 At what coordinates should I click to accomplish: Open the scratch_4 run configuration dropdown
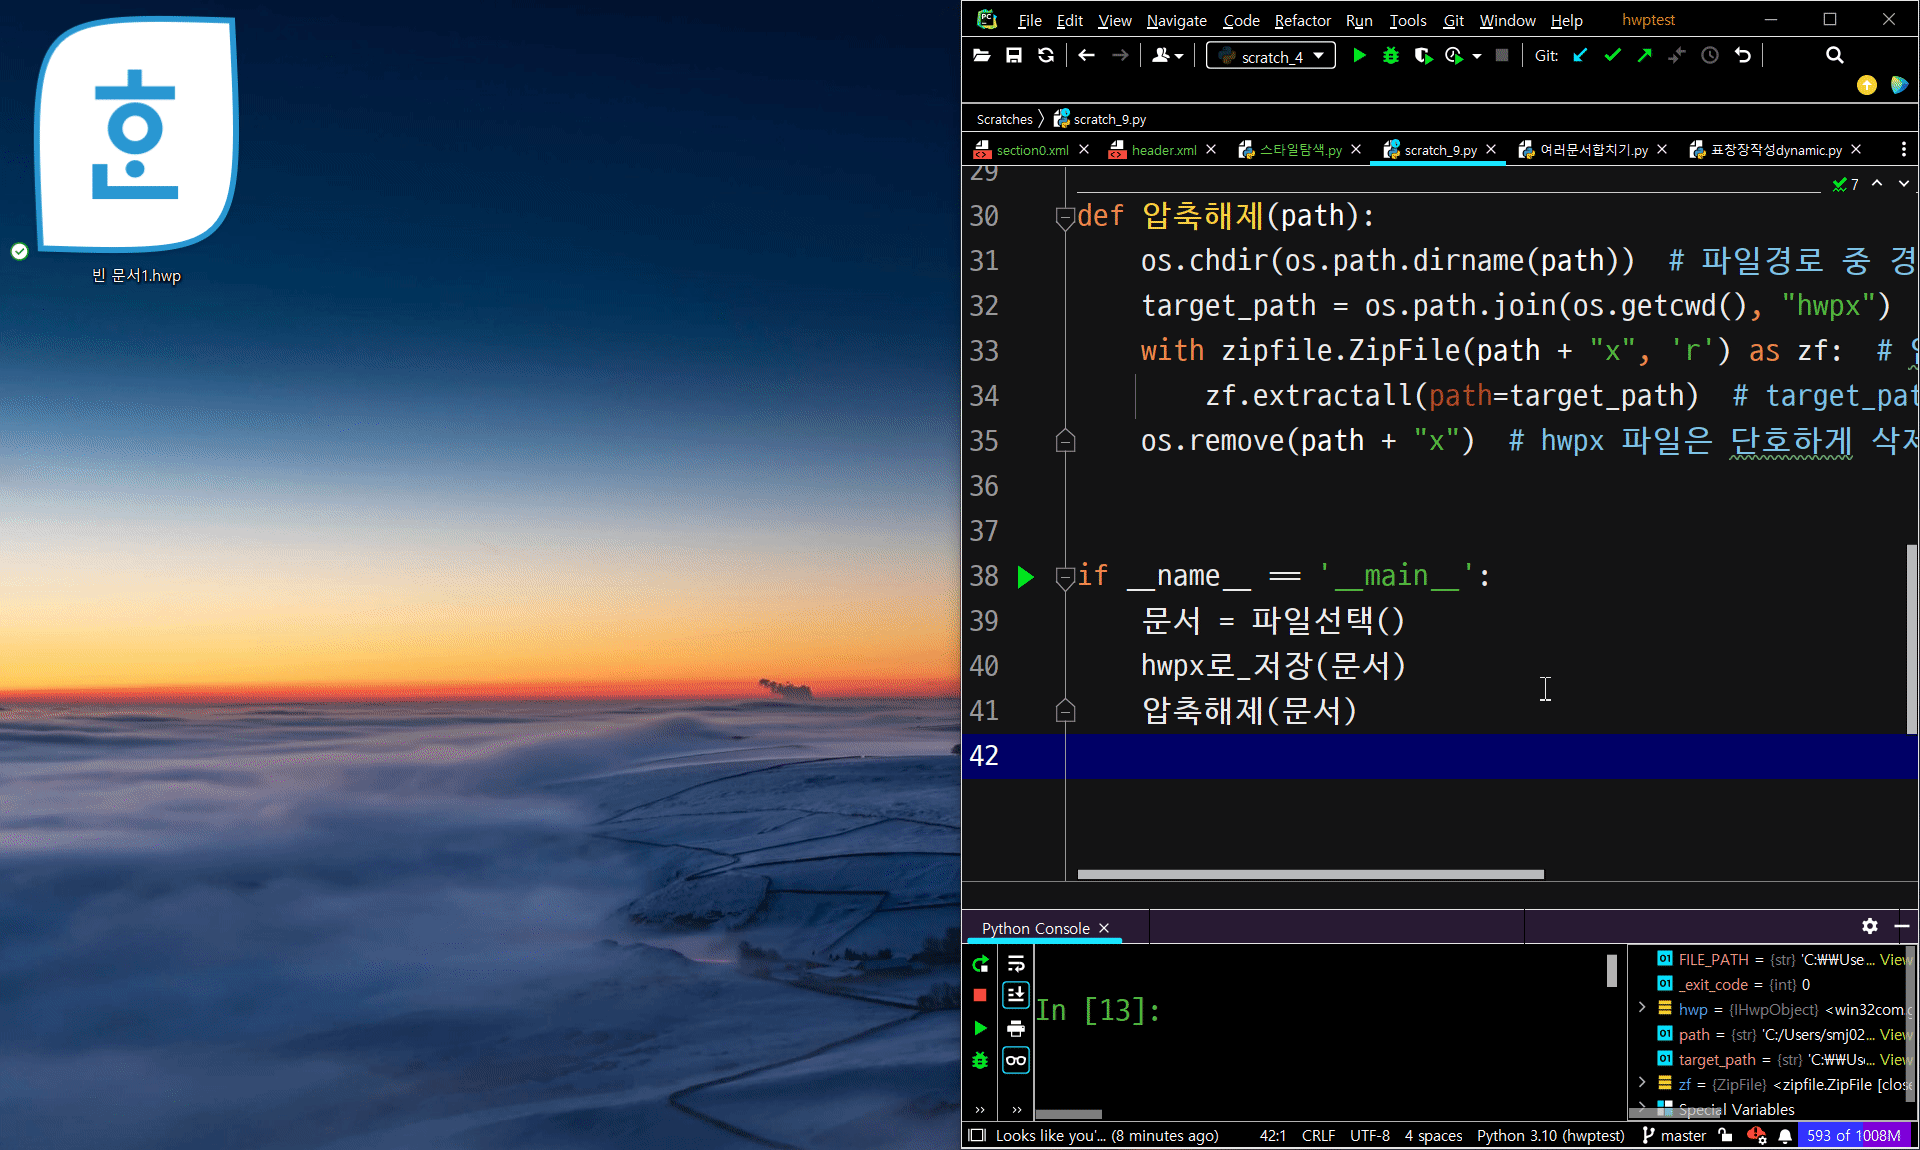click(x=1270, y=56)
